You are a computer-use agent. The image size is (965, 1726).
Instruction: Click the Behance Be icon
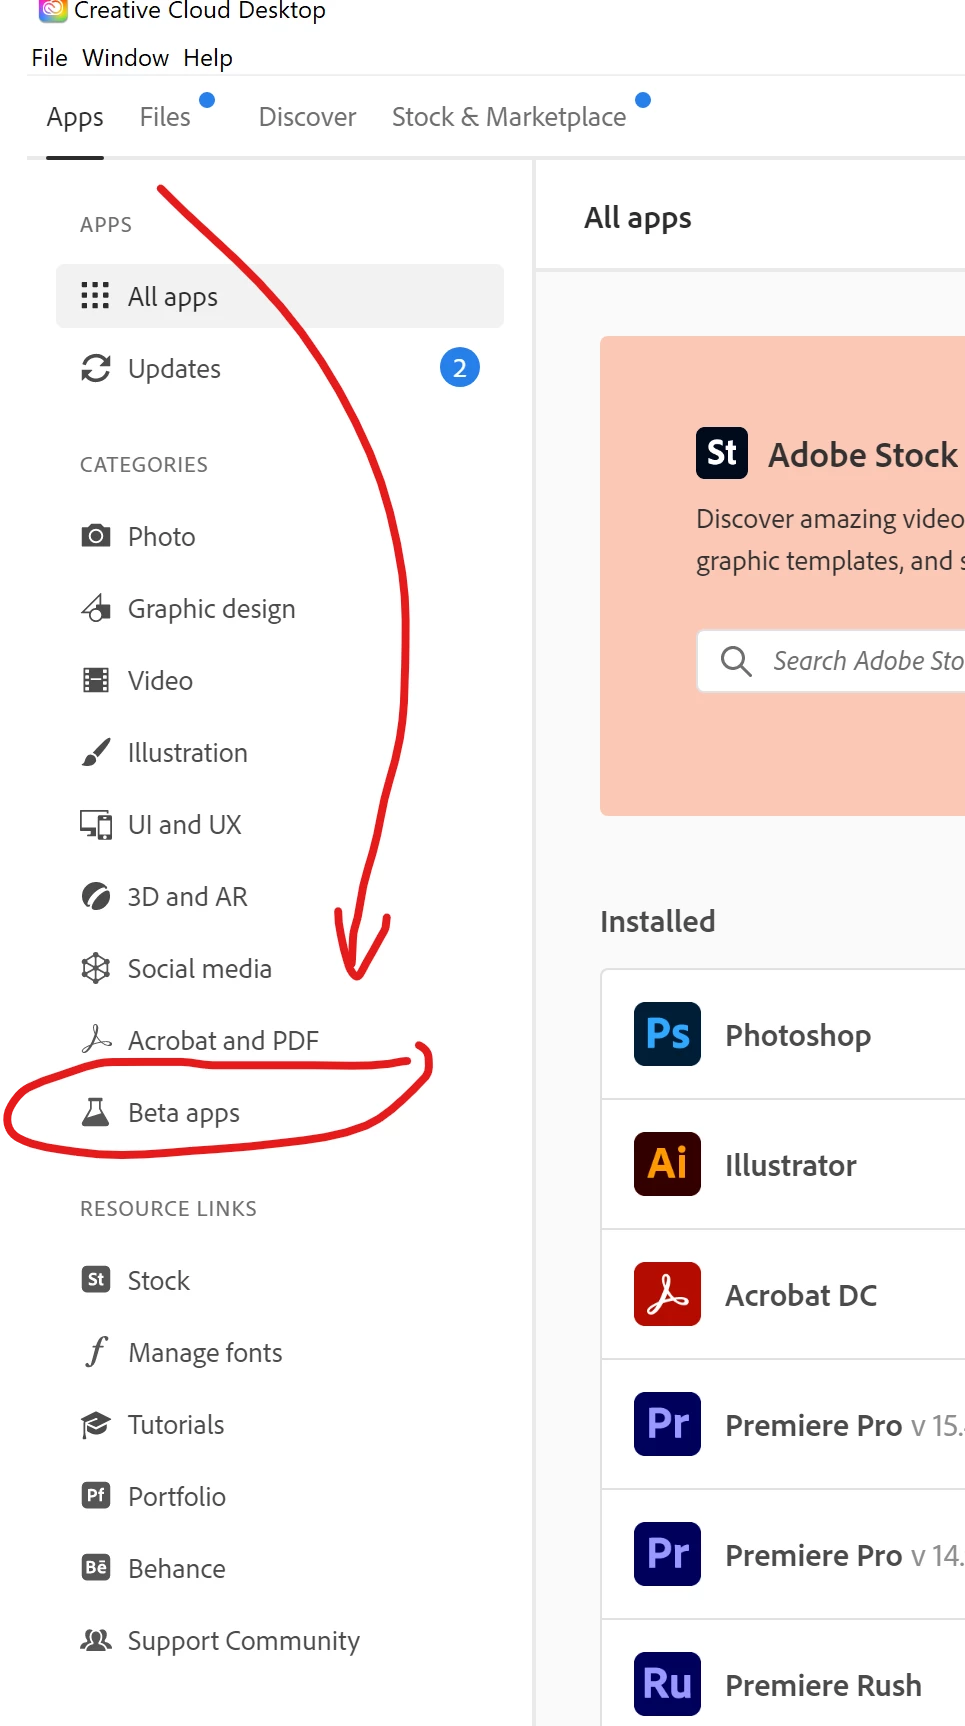point(96,1568)
